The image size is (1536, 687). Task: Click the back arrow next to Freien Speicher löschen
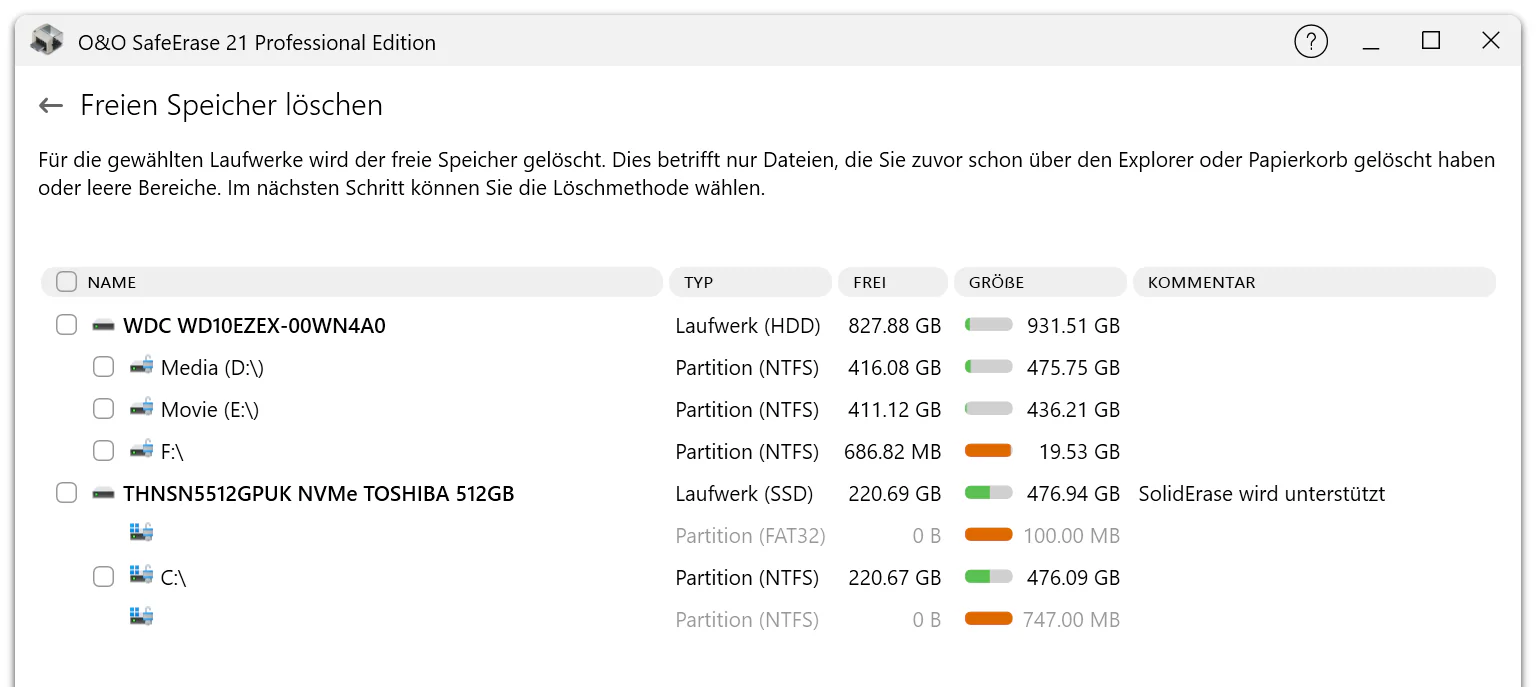[x=51, y=105]
